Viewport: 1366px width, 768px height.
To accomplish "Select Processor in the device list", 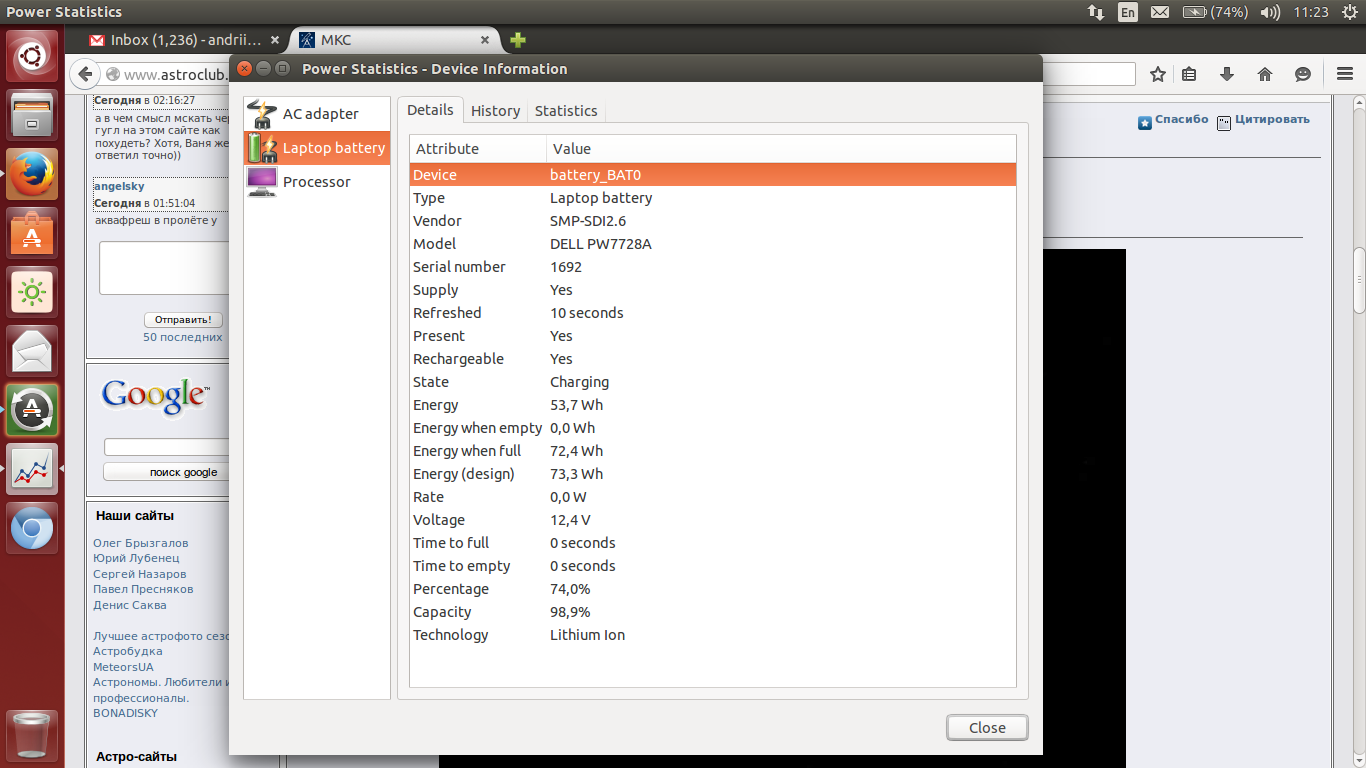I will [316, 182].
